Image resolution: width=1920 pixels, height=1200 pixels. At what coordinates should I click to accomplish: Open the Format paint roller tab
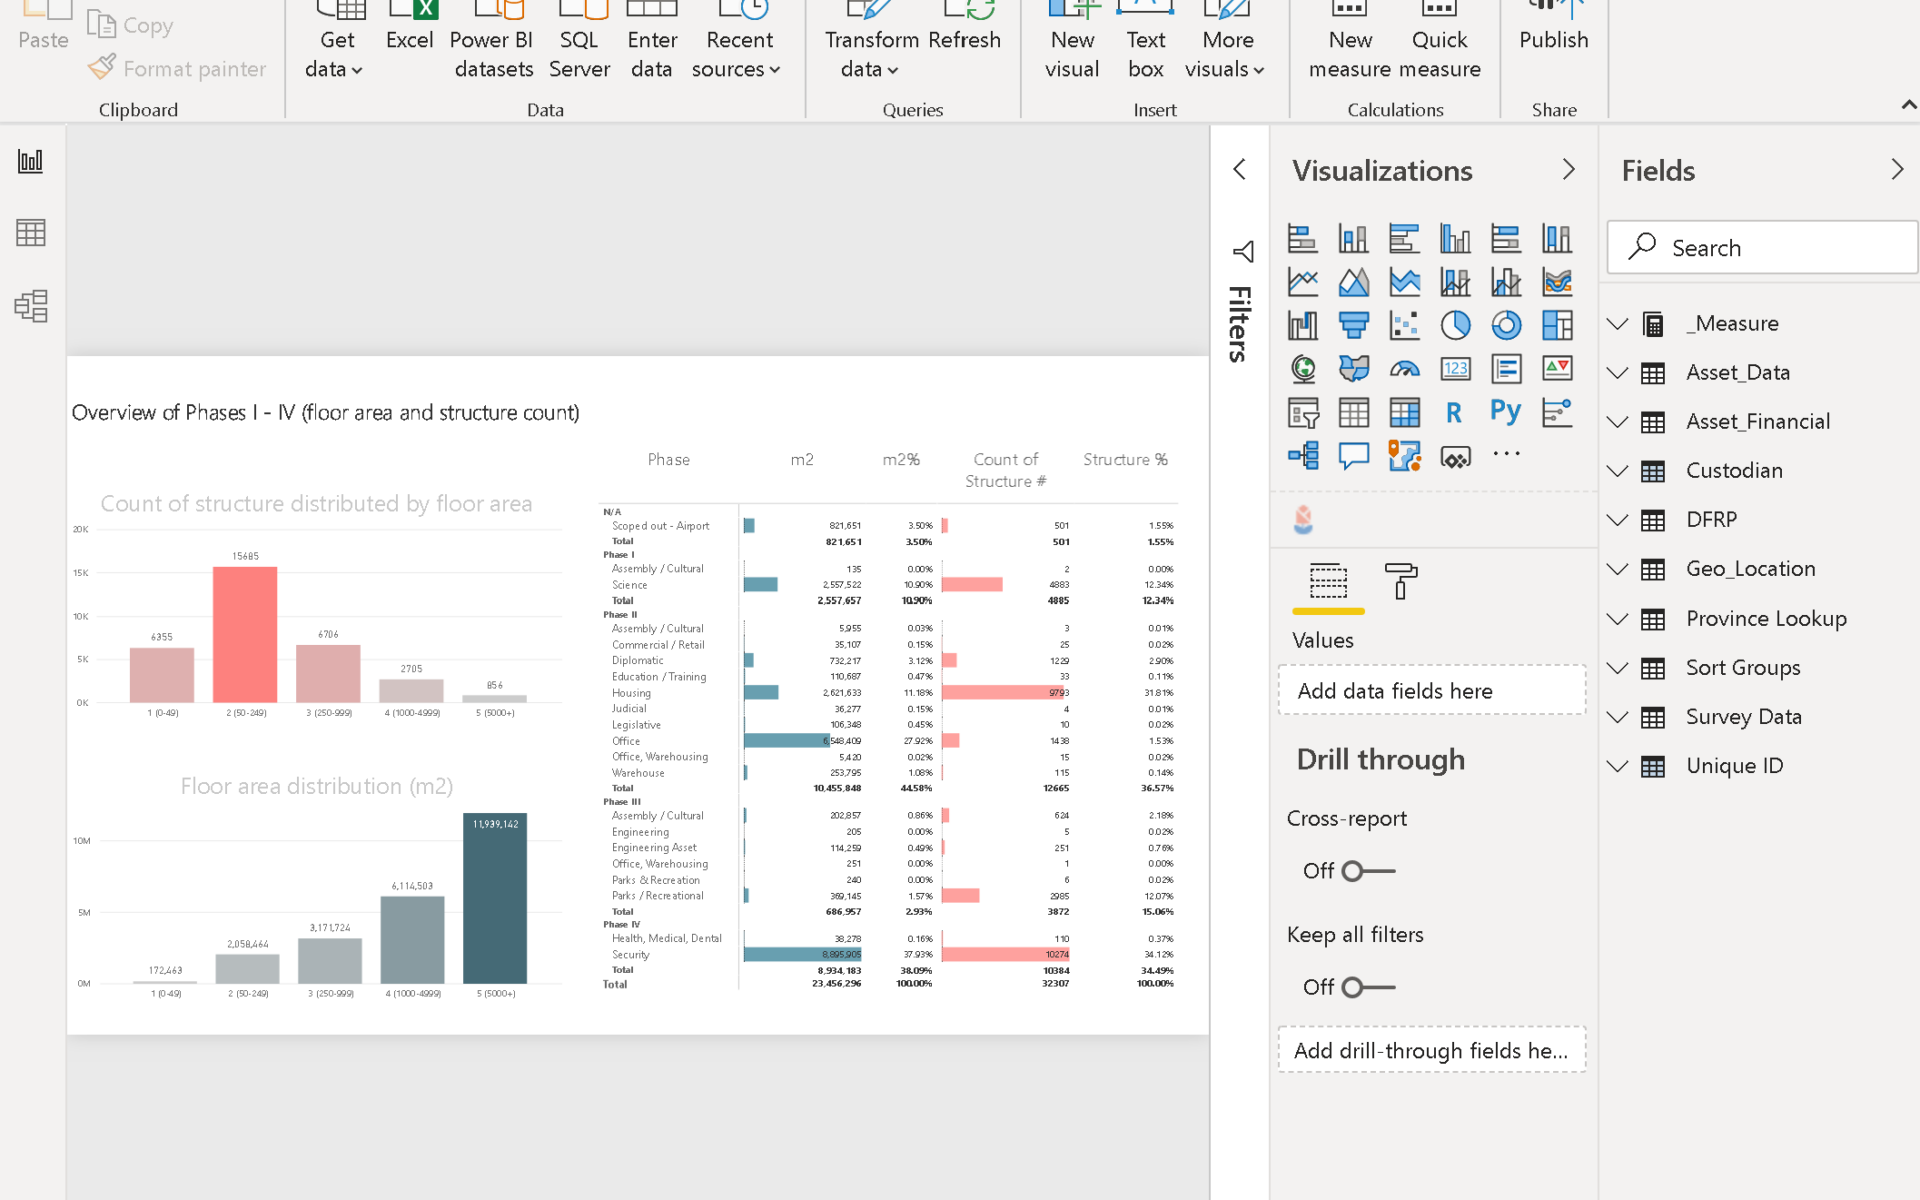(x=1400, y=581)
